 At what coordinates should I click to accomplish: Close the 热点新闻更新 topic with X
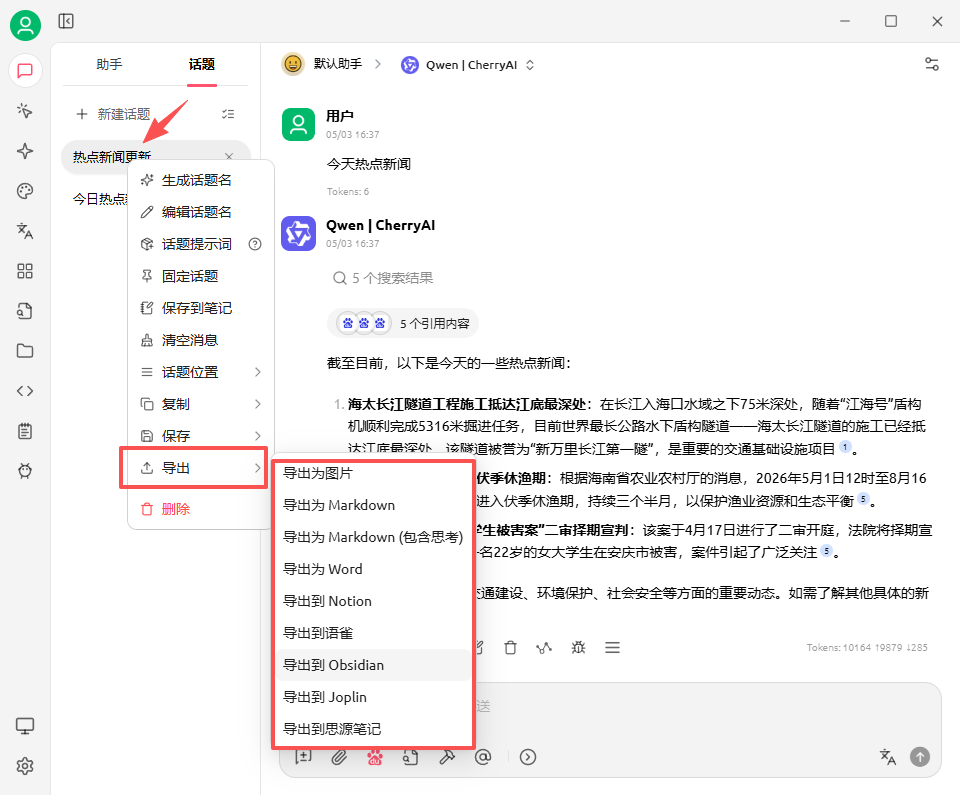[229, 156]
